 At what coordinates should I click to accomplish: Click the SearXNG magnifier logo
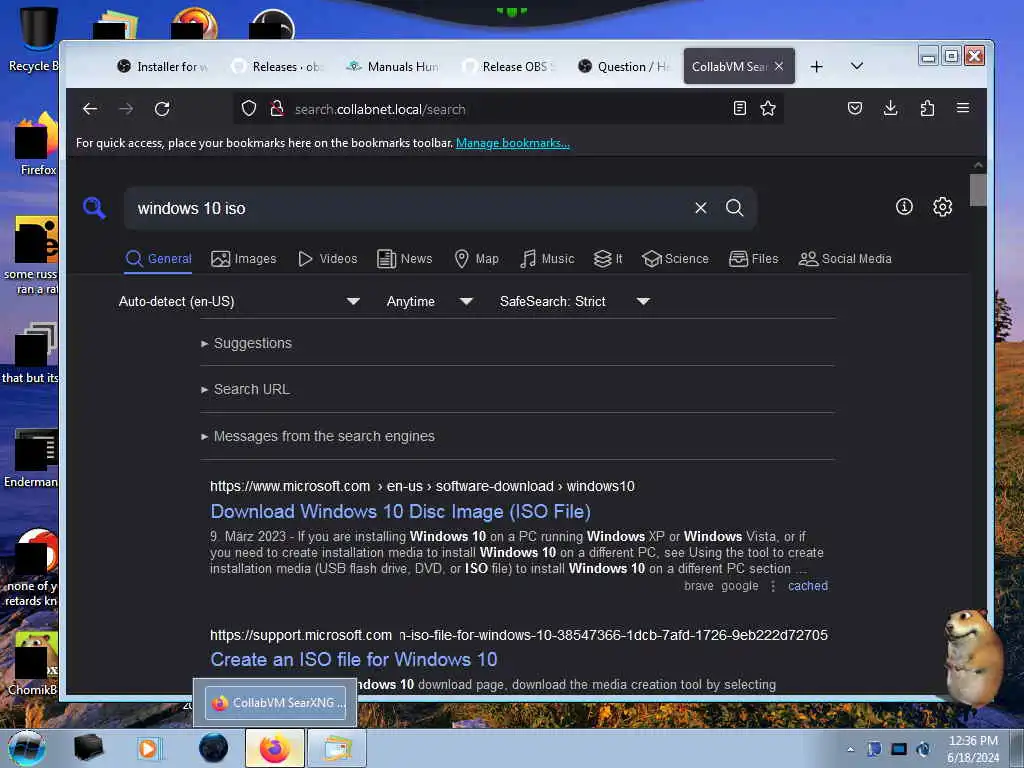[x=94, y=208]
